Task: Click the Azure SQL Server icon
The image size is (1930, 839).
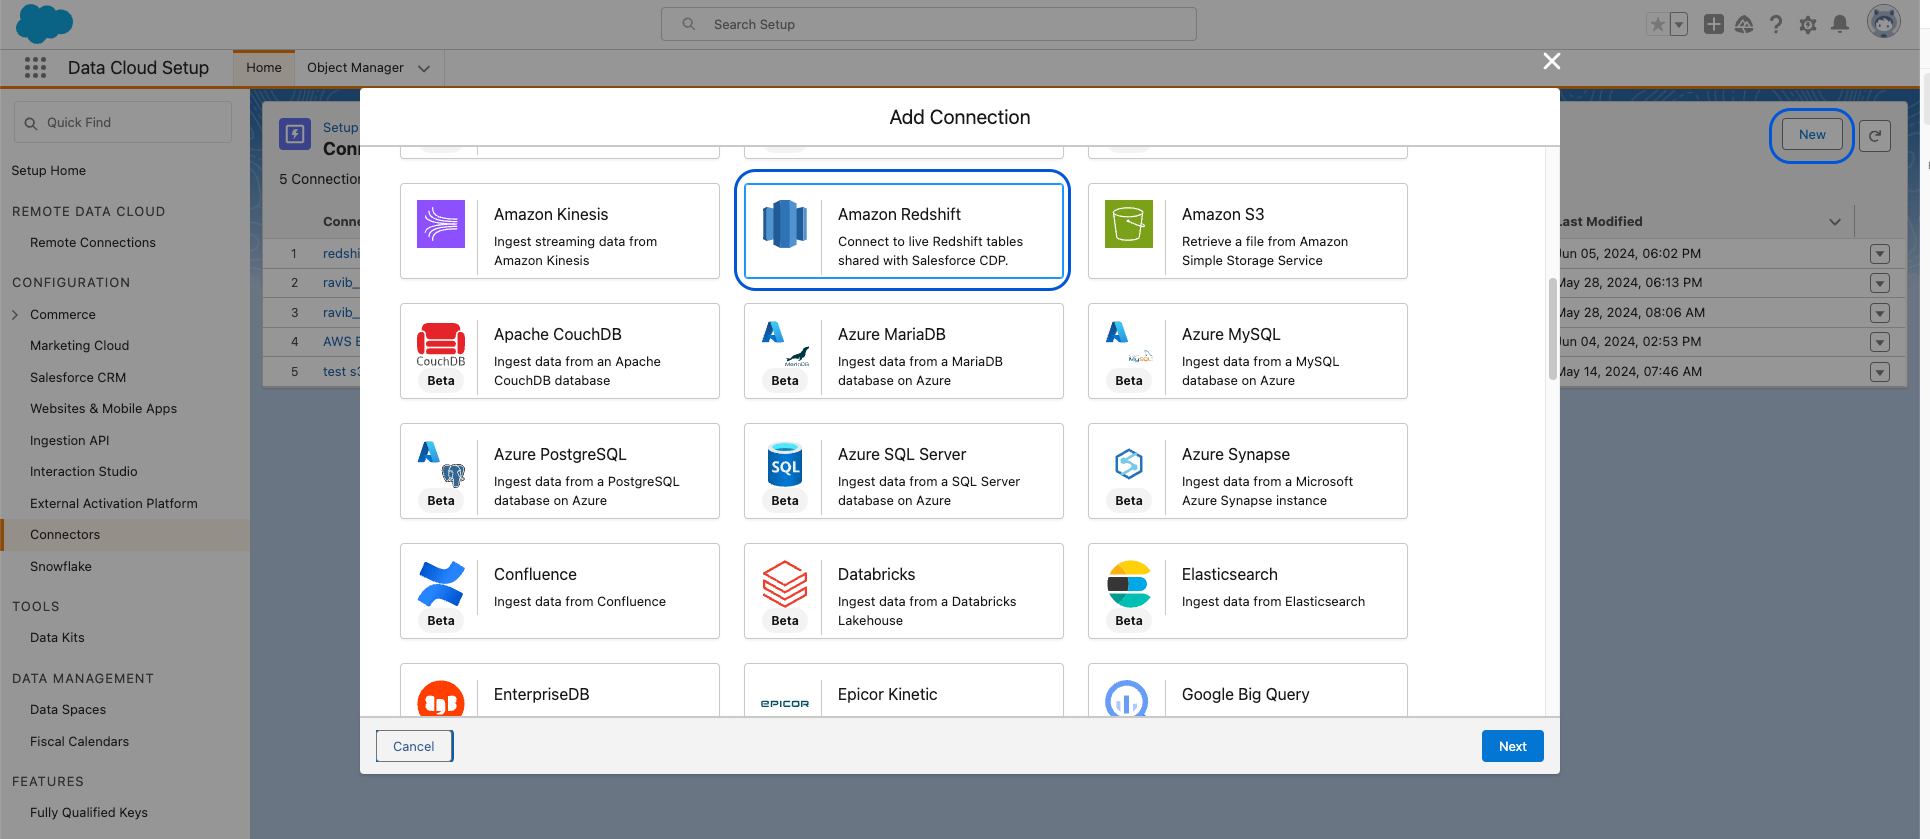Action: 785,464
